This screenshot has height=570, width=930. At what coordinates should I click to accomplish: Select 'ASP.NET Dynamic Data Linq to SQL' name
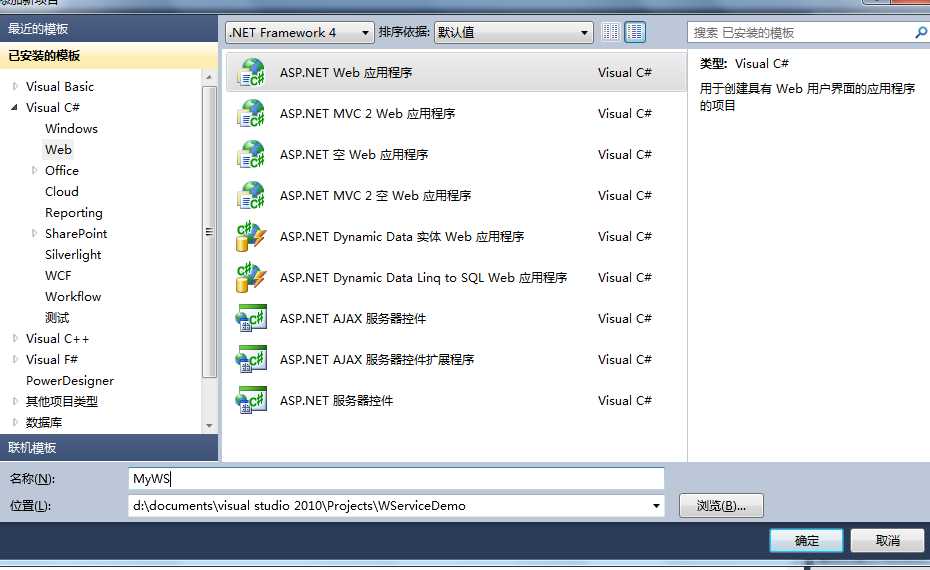[x=423, y=278]
